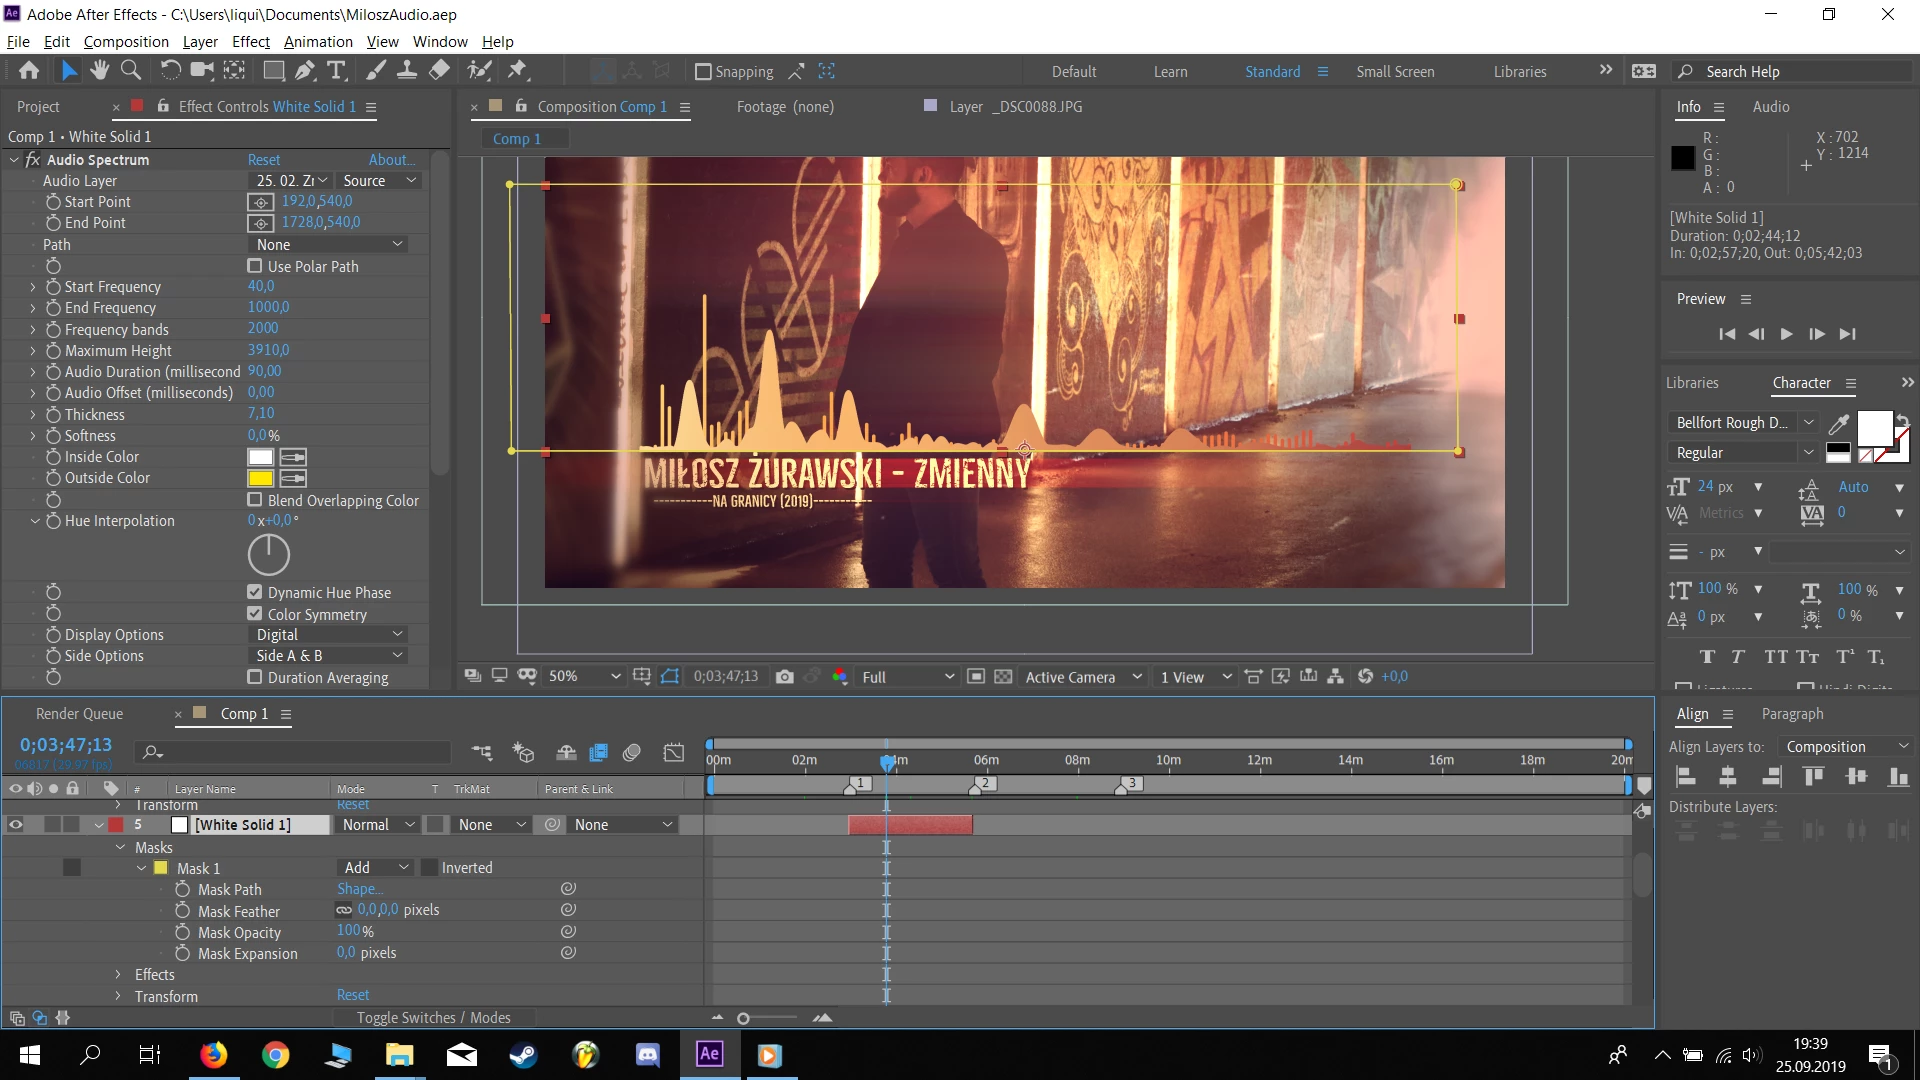This screenshot has width=1920, height=1080.
Task: Uncheck Color Symmetry
Action: pyautogui.click(x=255, y=614)
